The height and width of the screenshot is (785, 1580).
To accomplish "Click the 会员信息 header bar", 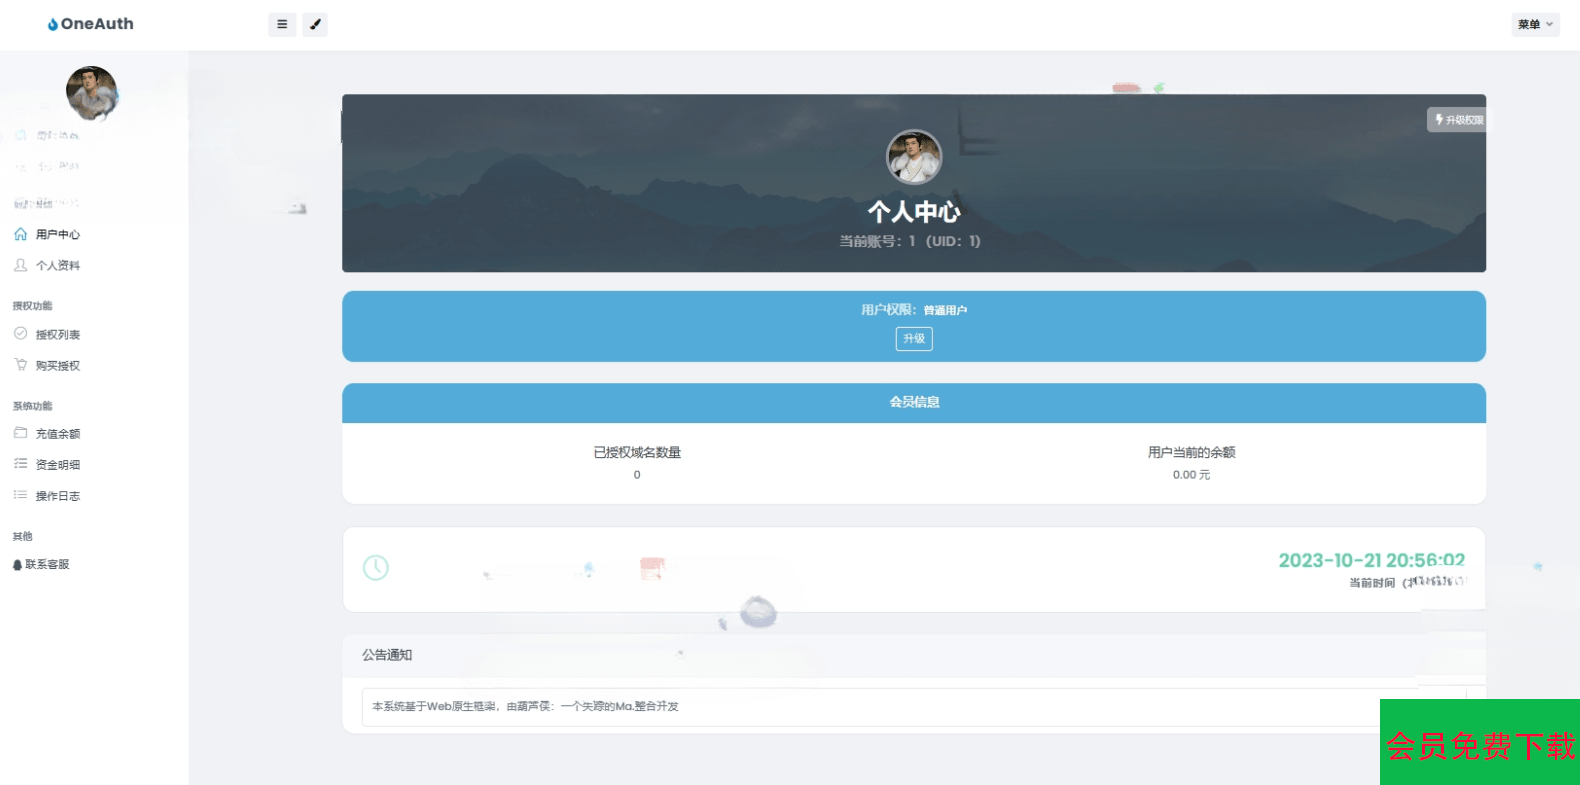I will point(914,402).
